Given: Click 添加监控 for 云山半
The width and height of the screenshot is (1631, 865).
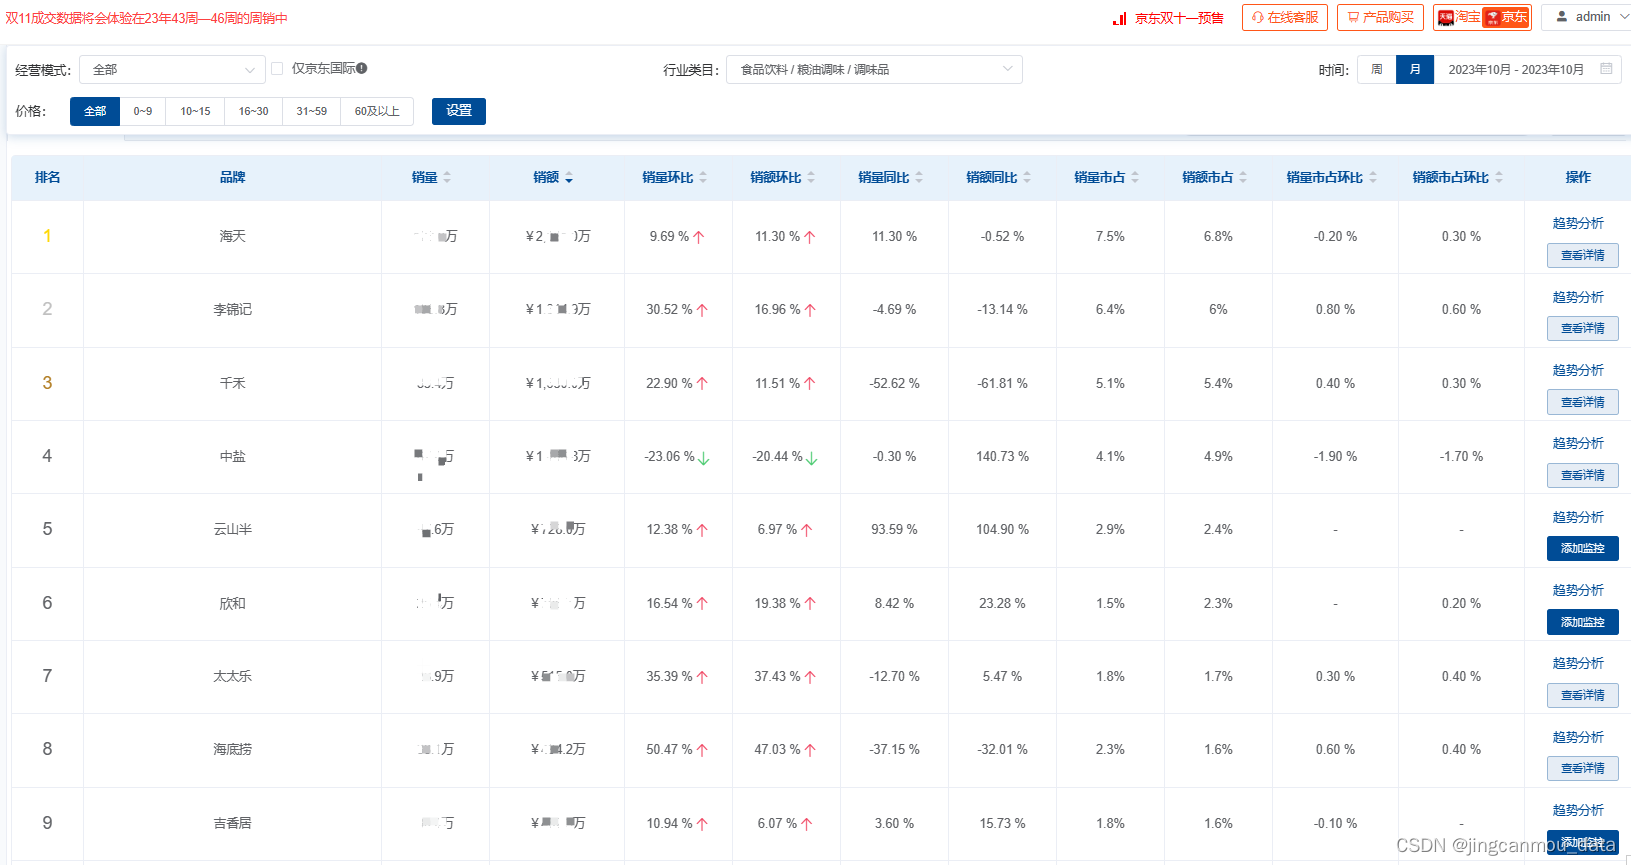Looking at the screenshot, I should [1583, 548].
